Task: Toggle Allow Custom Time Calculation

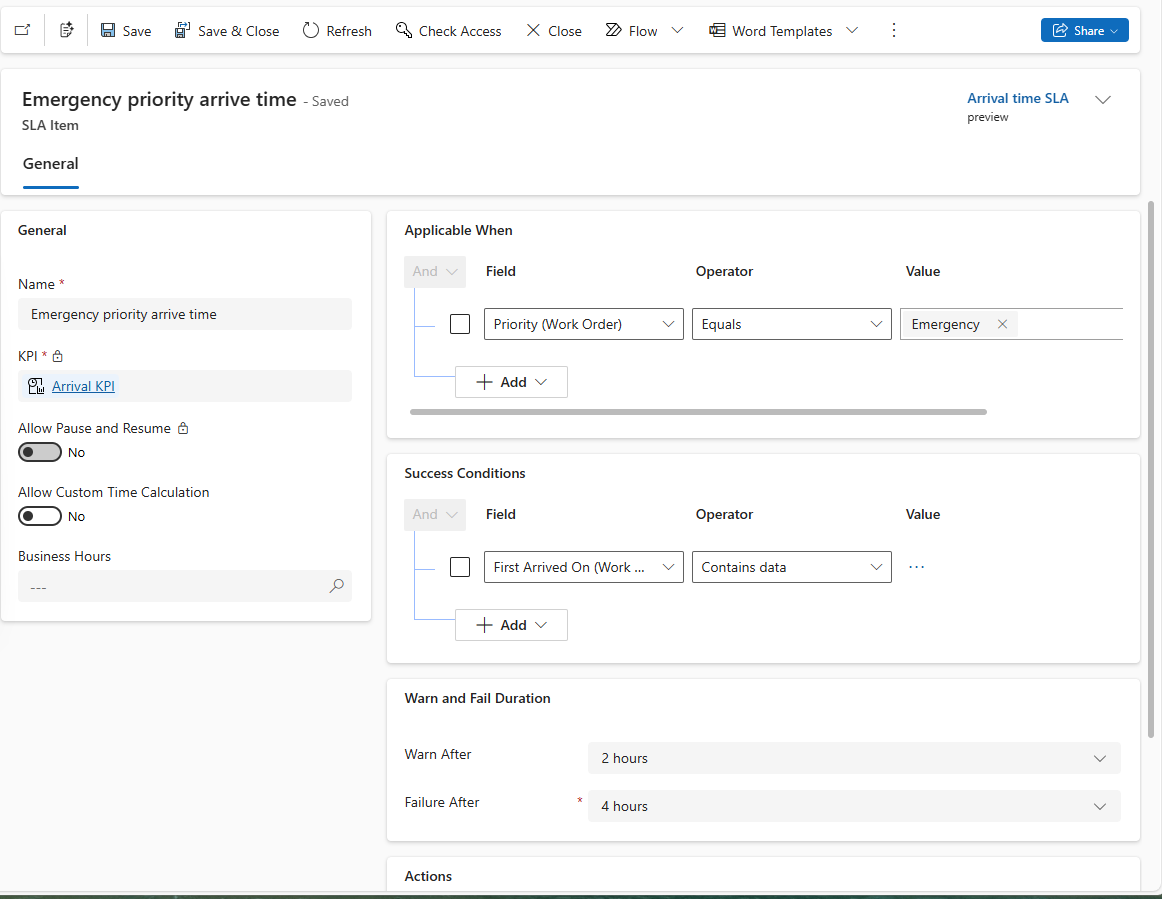Action: tap(40, 516)
